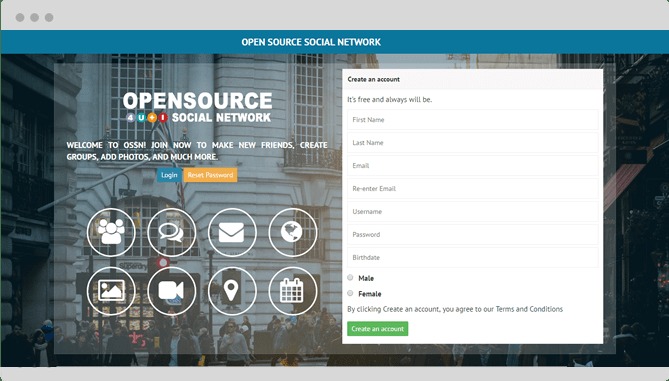The image size is (669, 381).
Task: Click the Open Source Social Network header title
Action: point(311,42)
